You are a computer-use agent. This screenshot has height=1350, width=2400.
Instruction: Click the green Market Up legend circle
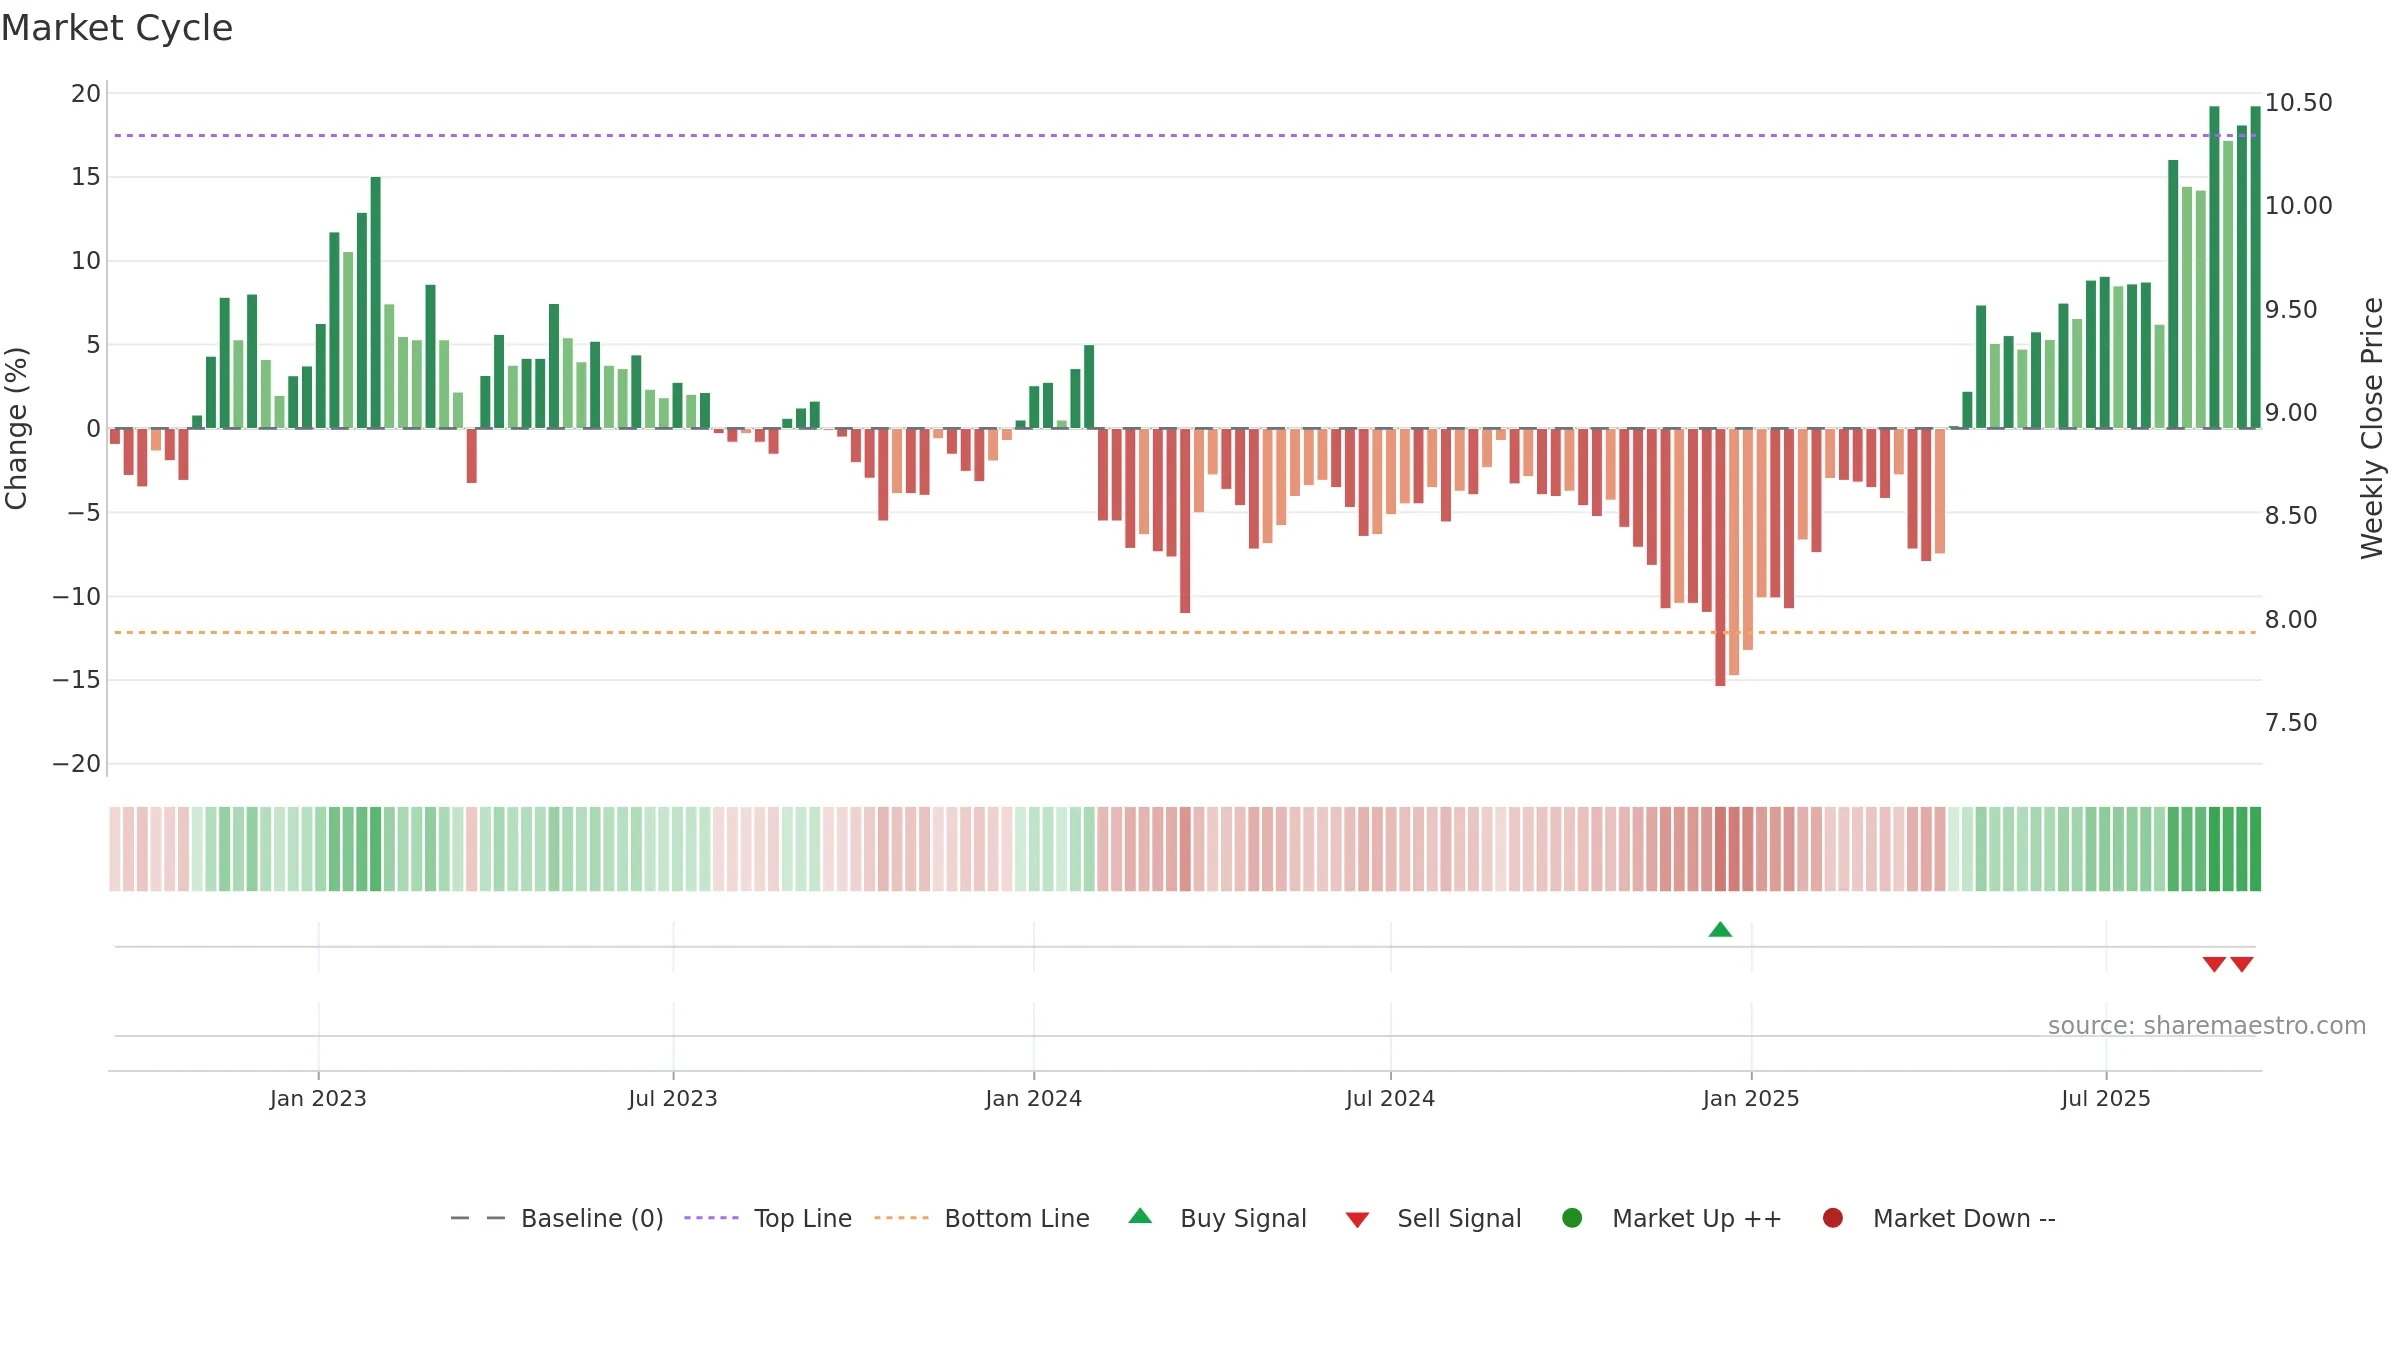click(1572, 1218)
